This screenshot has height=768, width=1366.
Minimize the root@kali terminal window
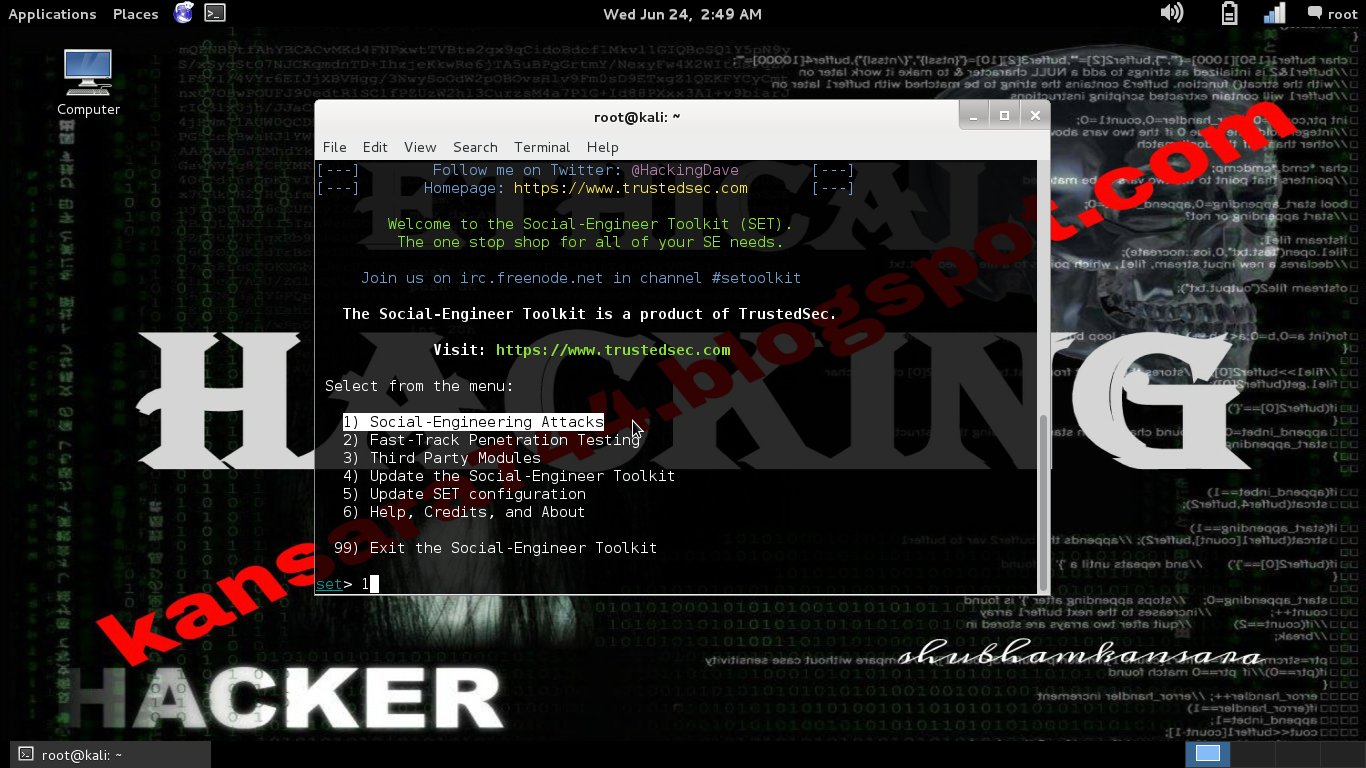pos(975,116)
